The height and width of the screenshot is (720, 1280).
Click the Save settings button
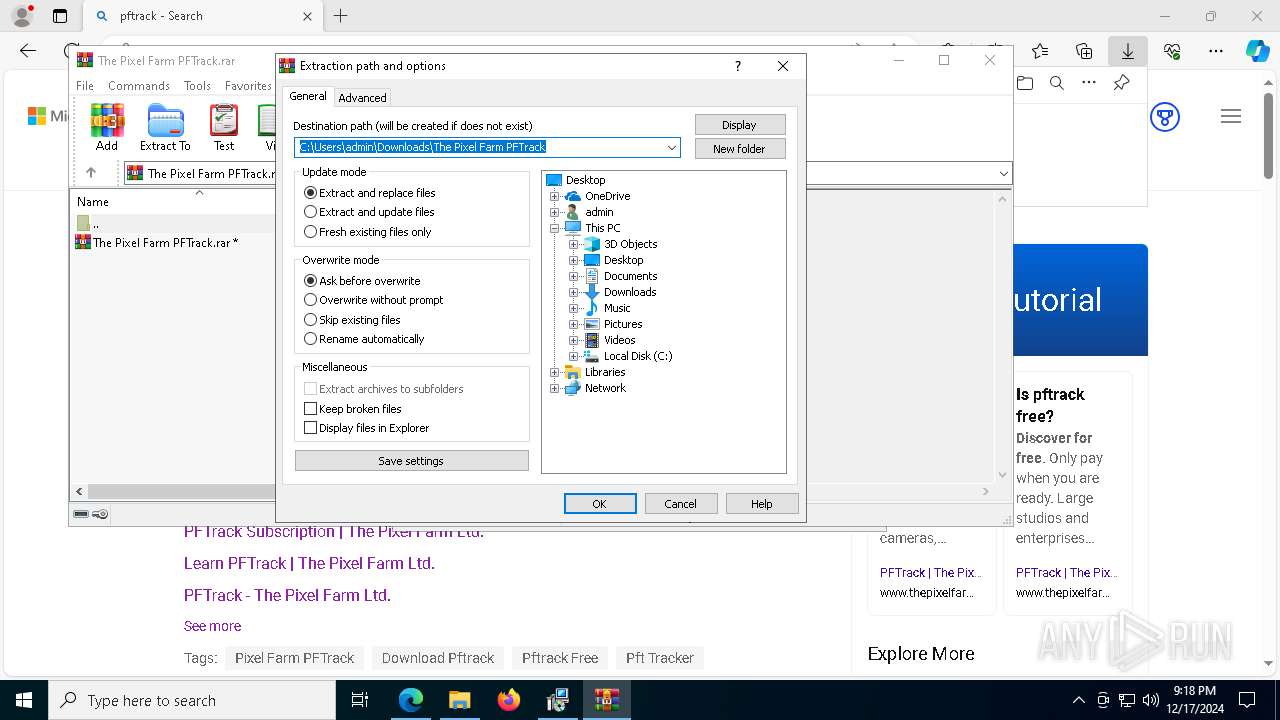pyautogui.click(x=411, y=461)
